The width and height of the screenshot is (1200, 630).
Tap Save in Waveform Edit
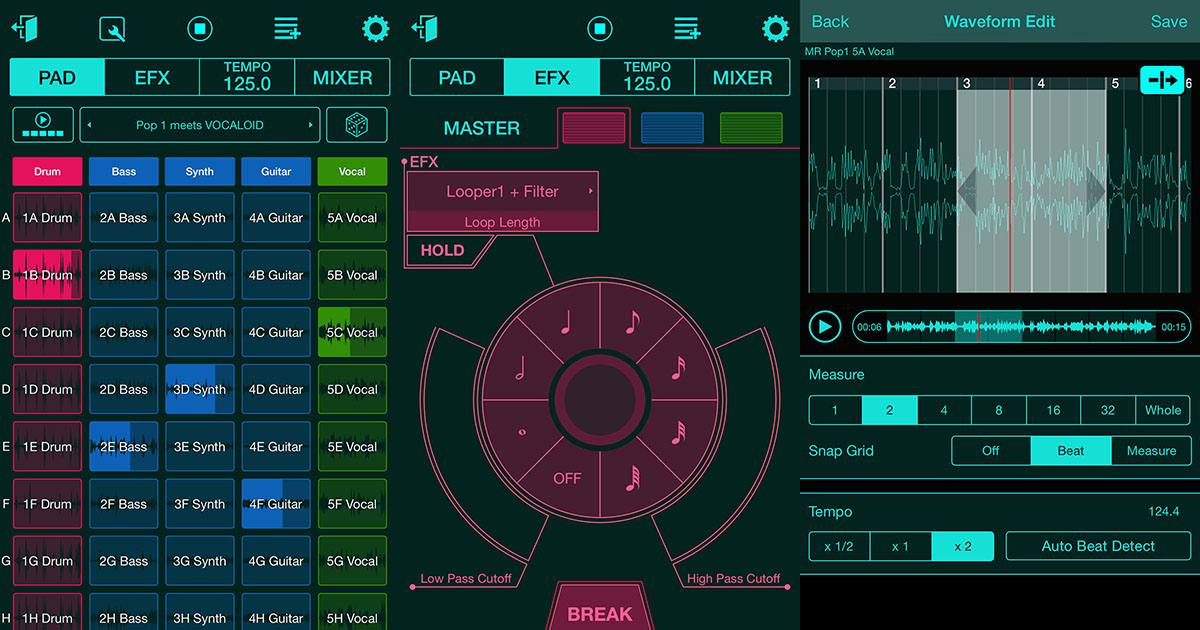tap(1169, 21)
